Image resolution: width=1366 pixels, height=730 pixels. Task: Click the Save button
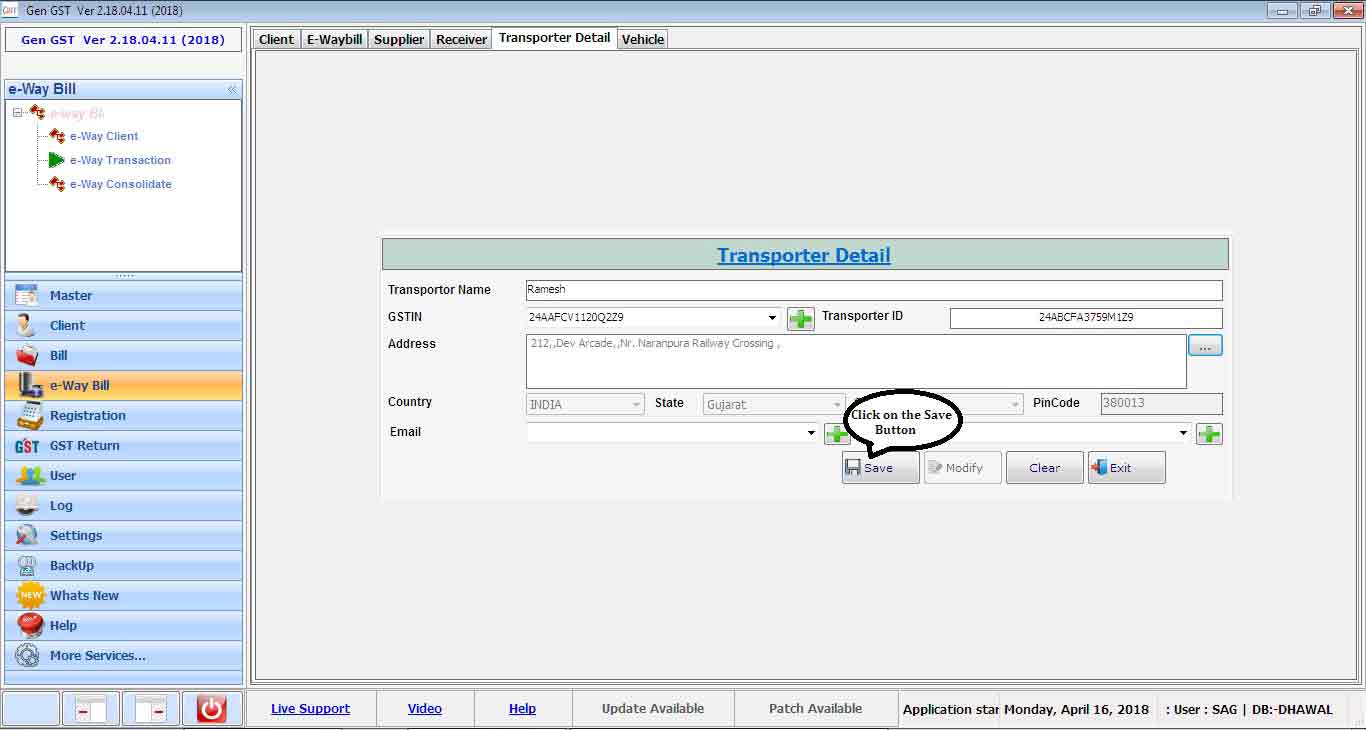pos(880,468)
